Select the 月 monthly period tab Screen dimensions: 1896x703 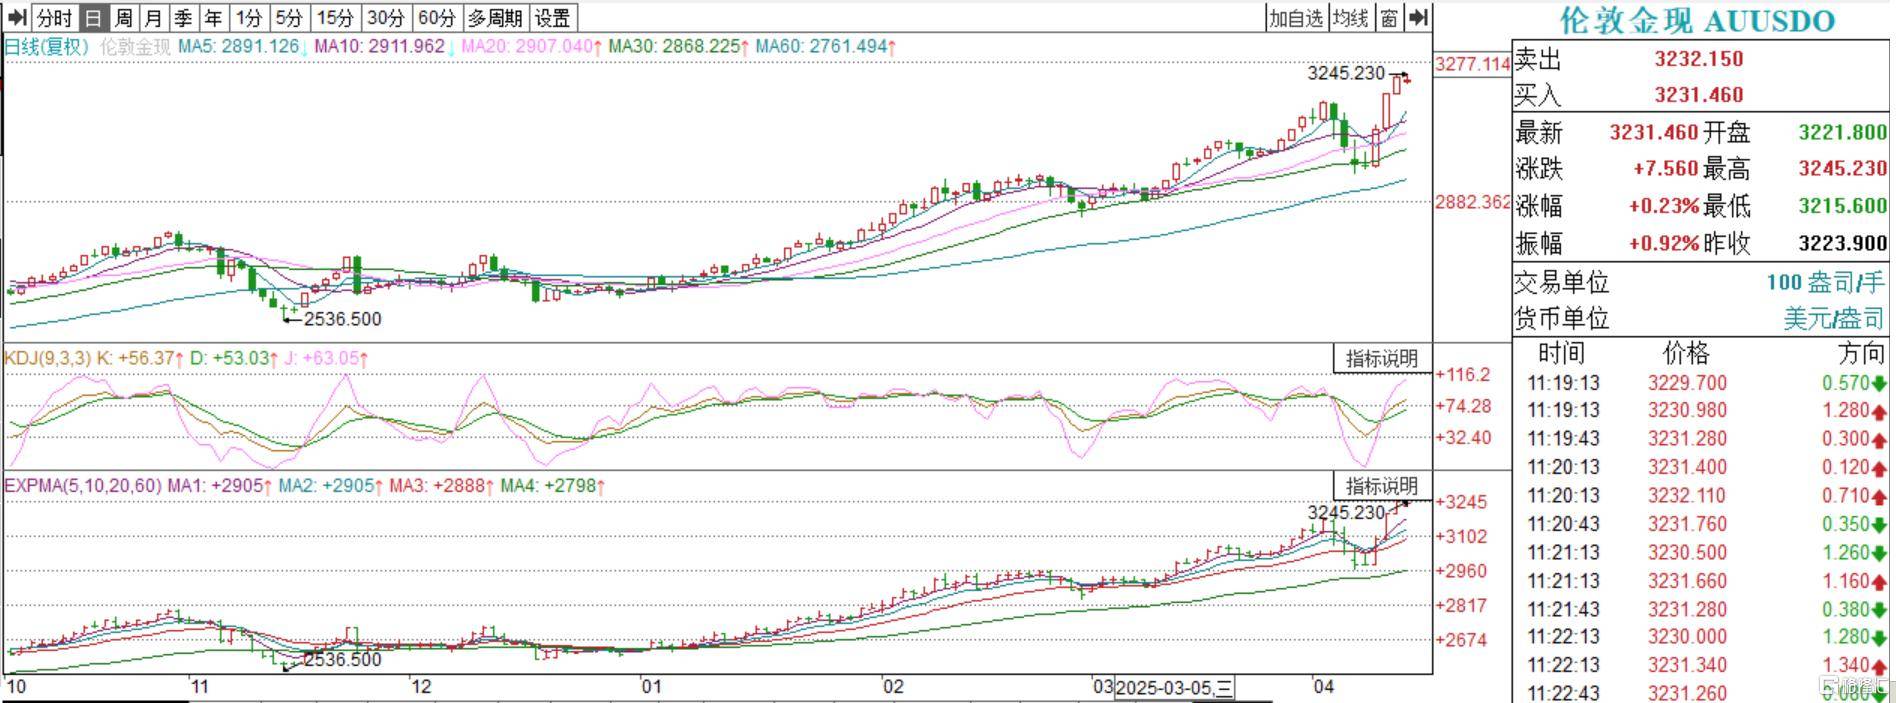click(153, 18)
